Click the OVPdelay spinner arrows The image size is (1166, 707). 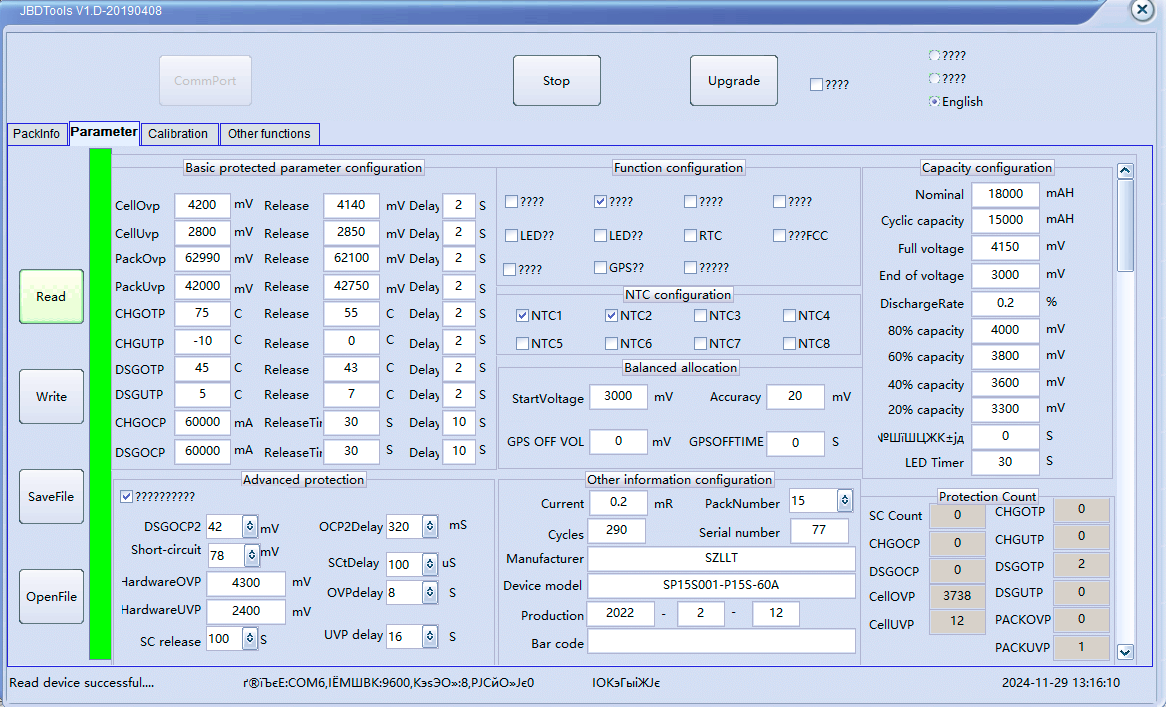click(430, 593)
